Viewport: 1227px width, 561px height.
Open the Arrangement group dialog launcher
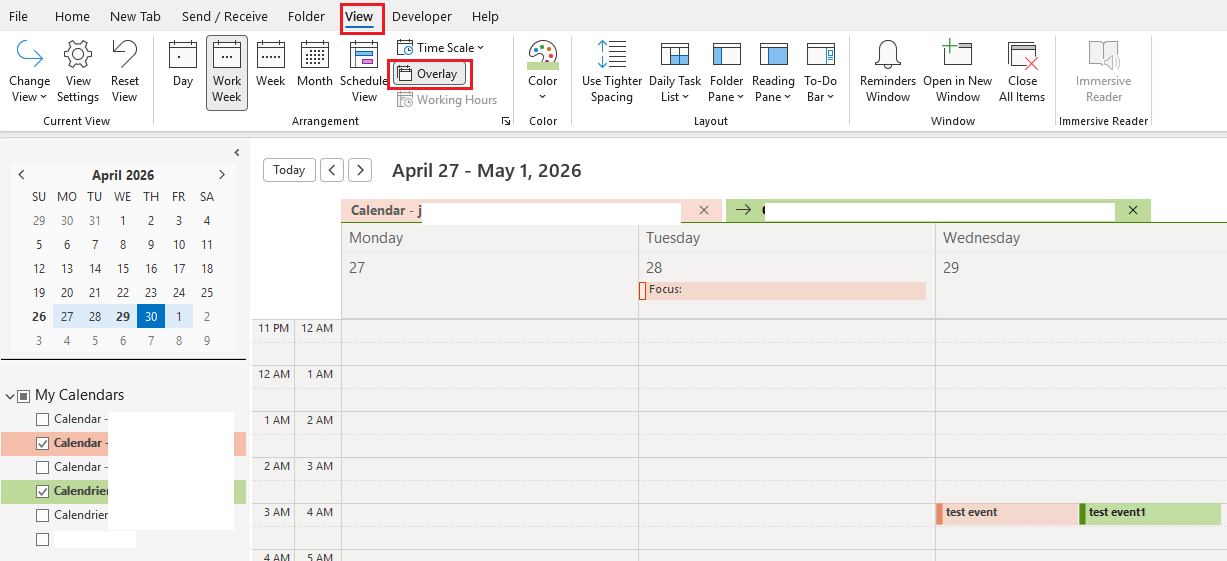pos(506,121)
